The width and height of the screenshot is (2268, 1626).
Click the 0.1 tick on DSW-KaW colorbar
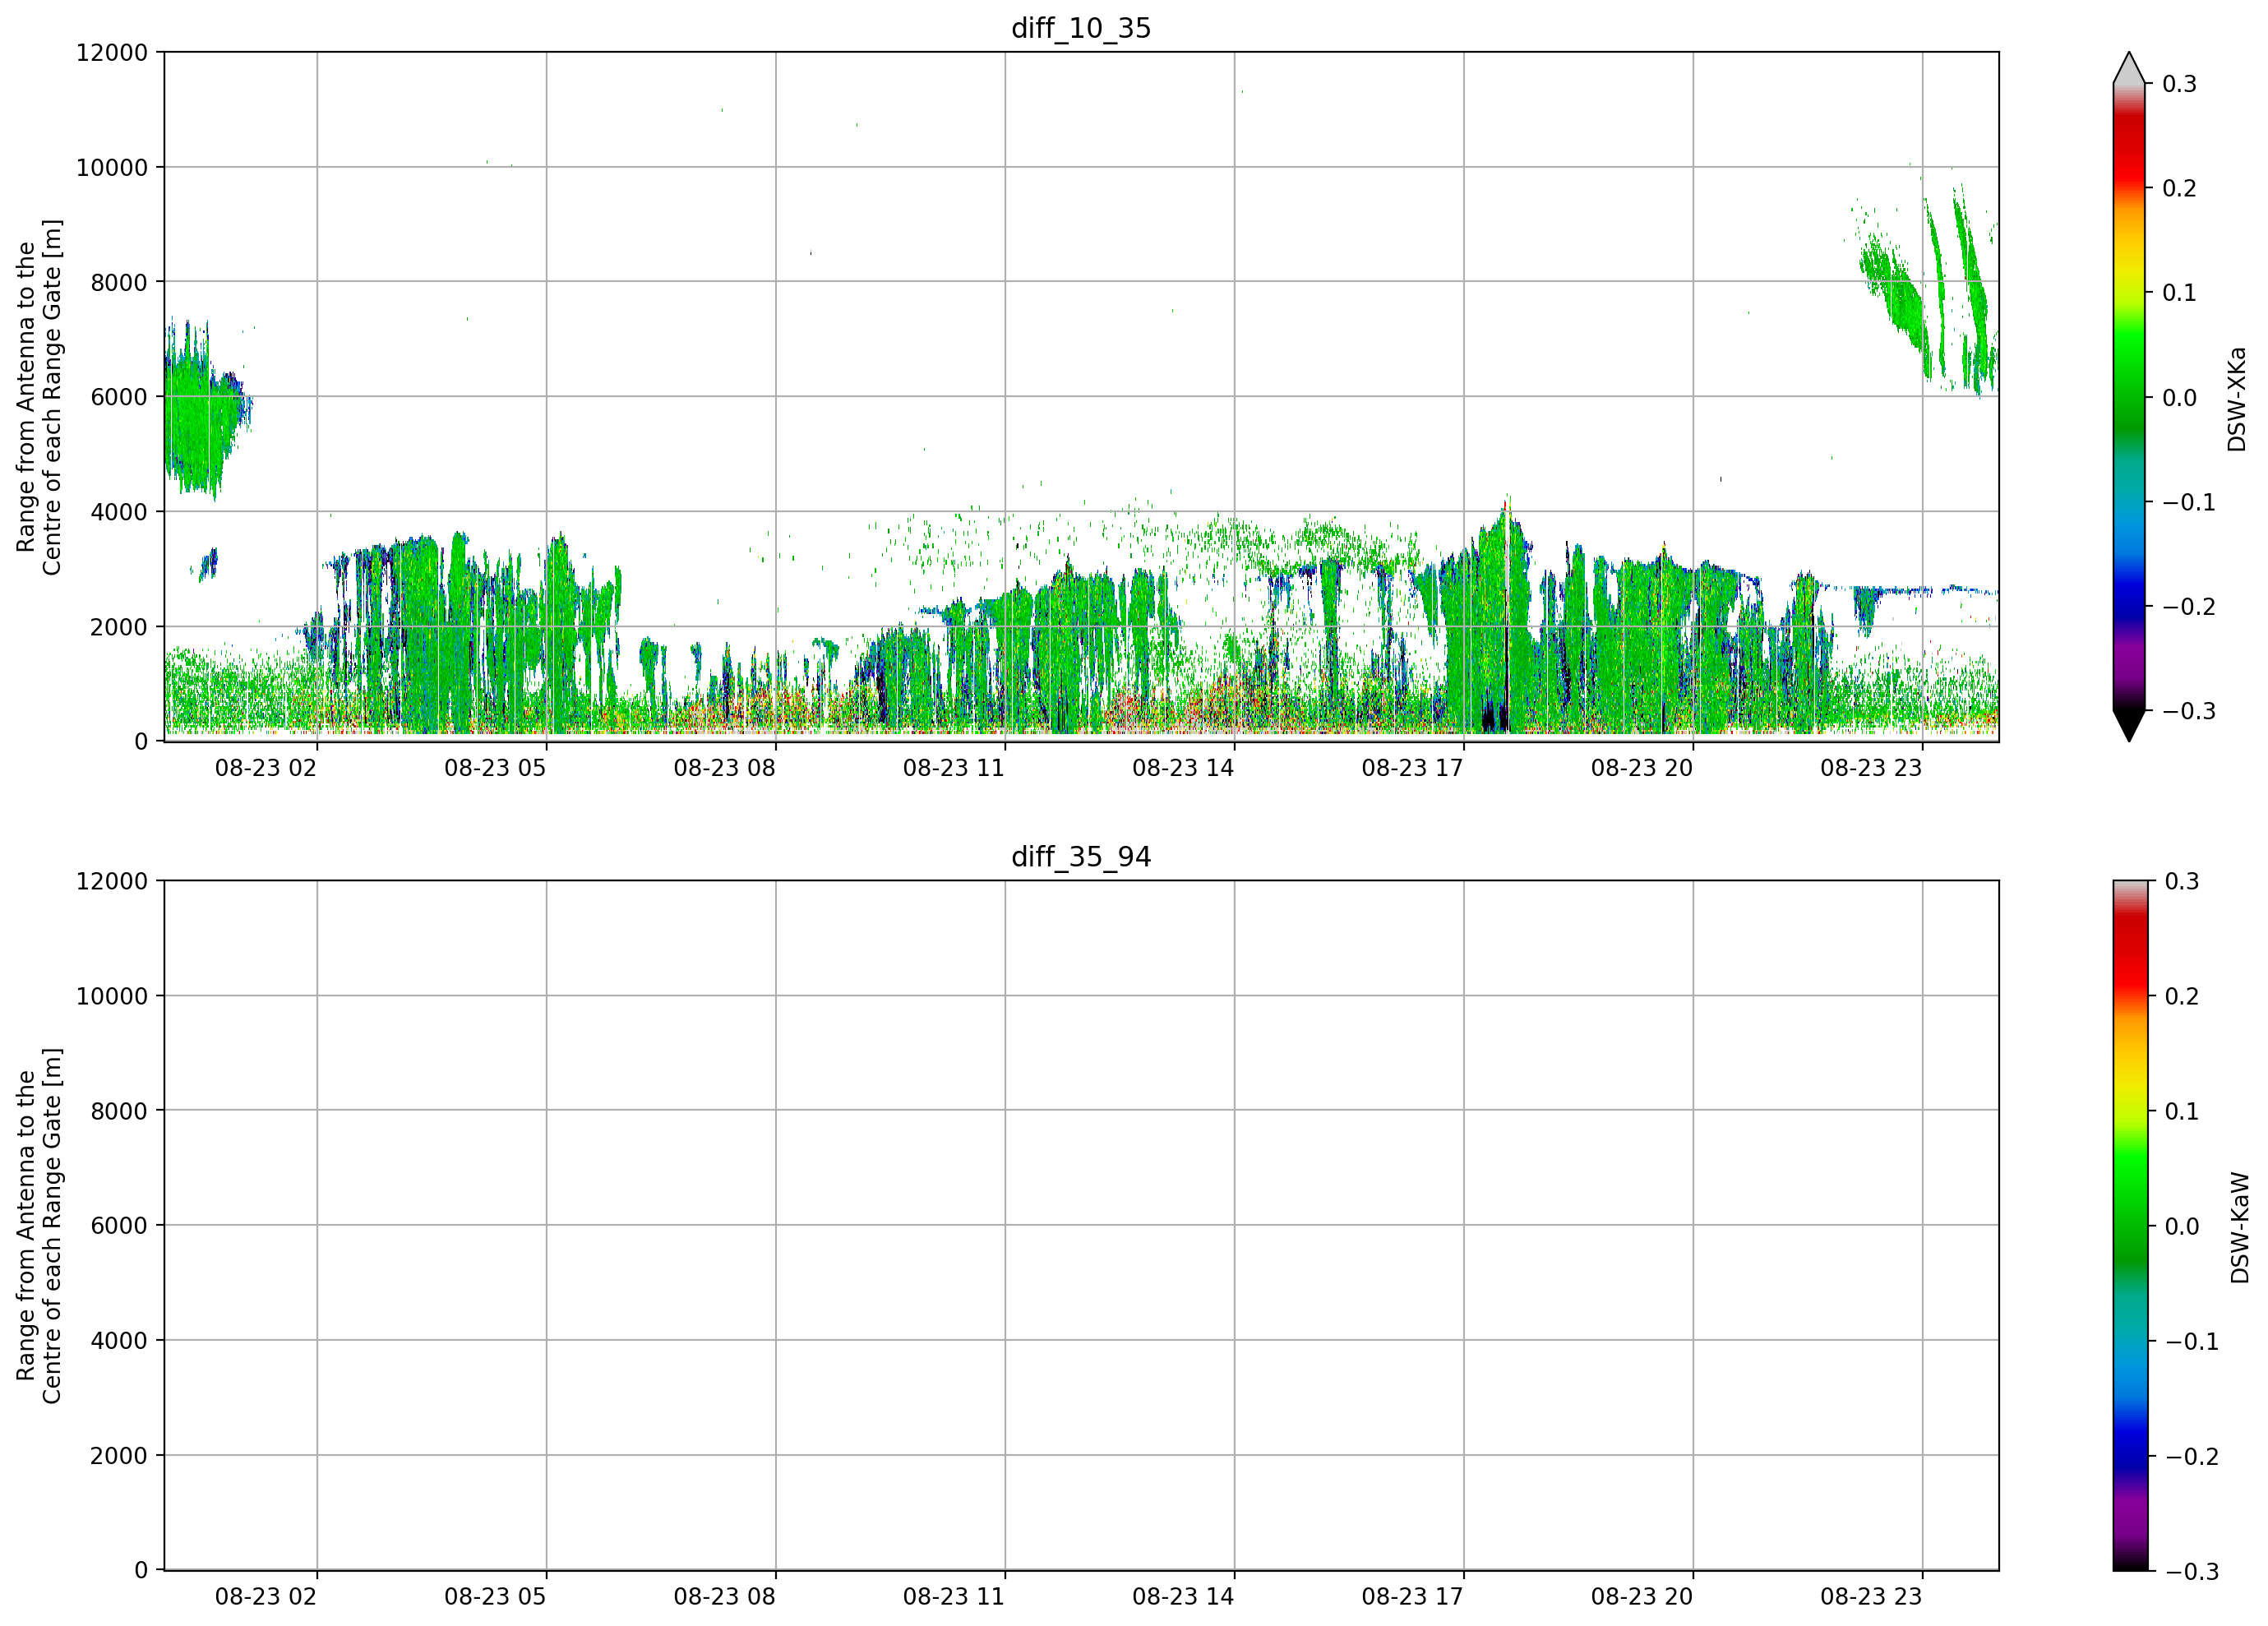2182,1112
